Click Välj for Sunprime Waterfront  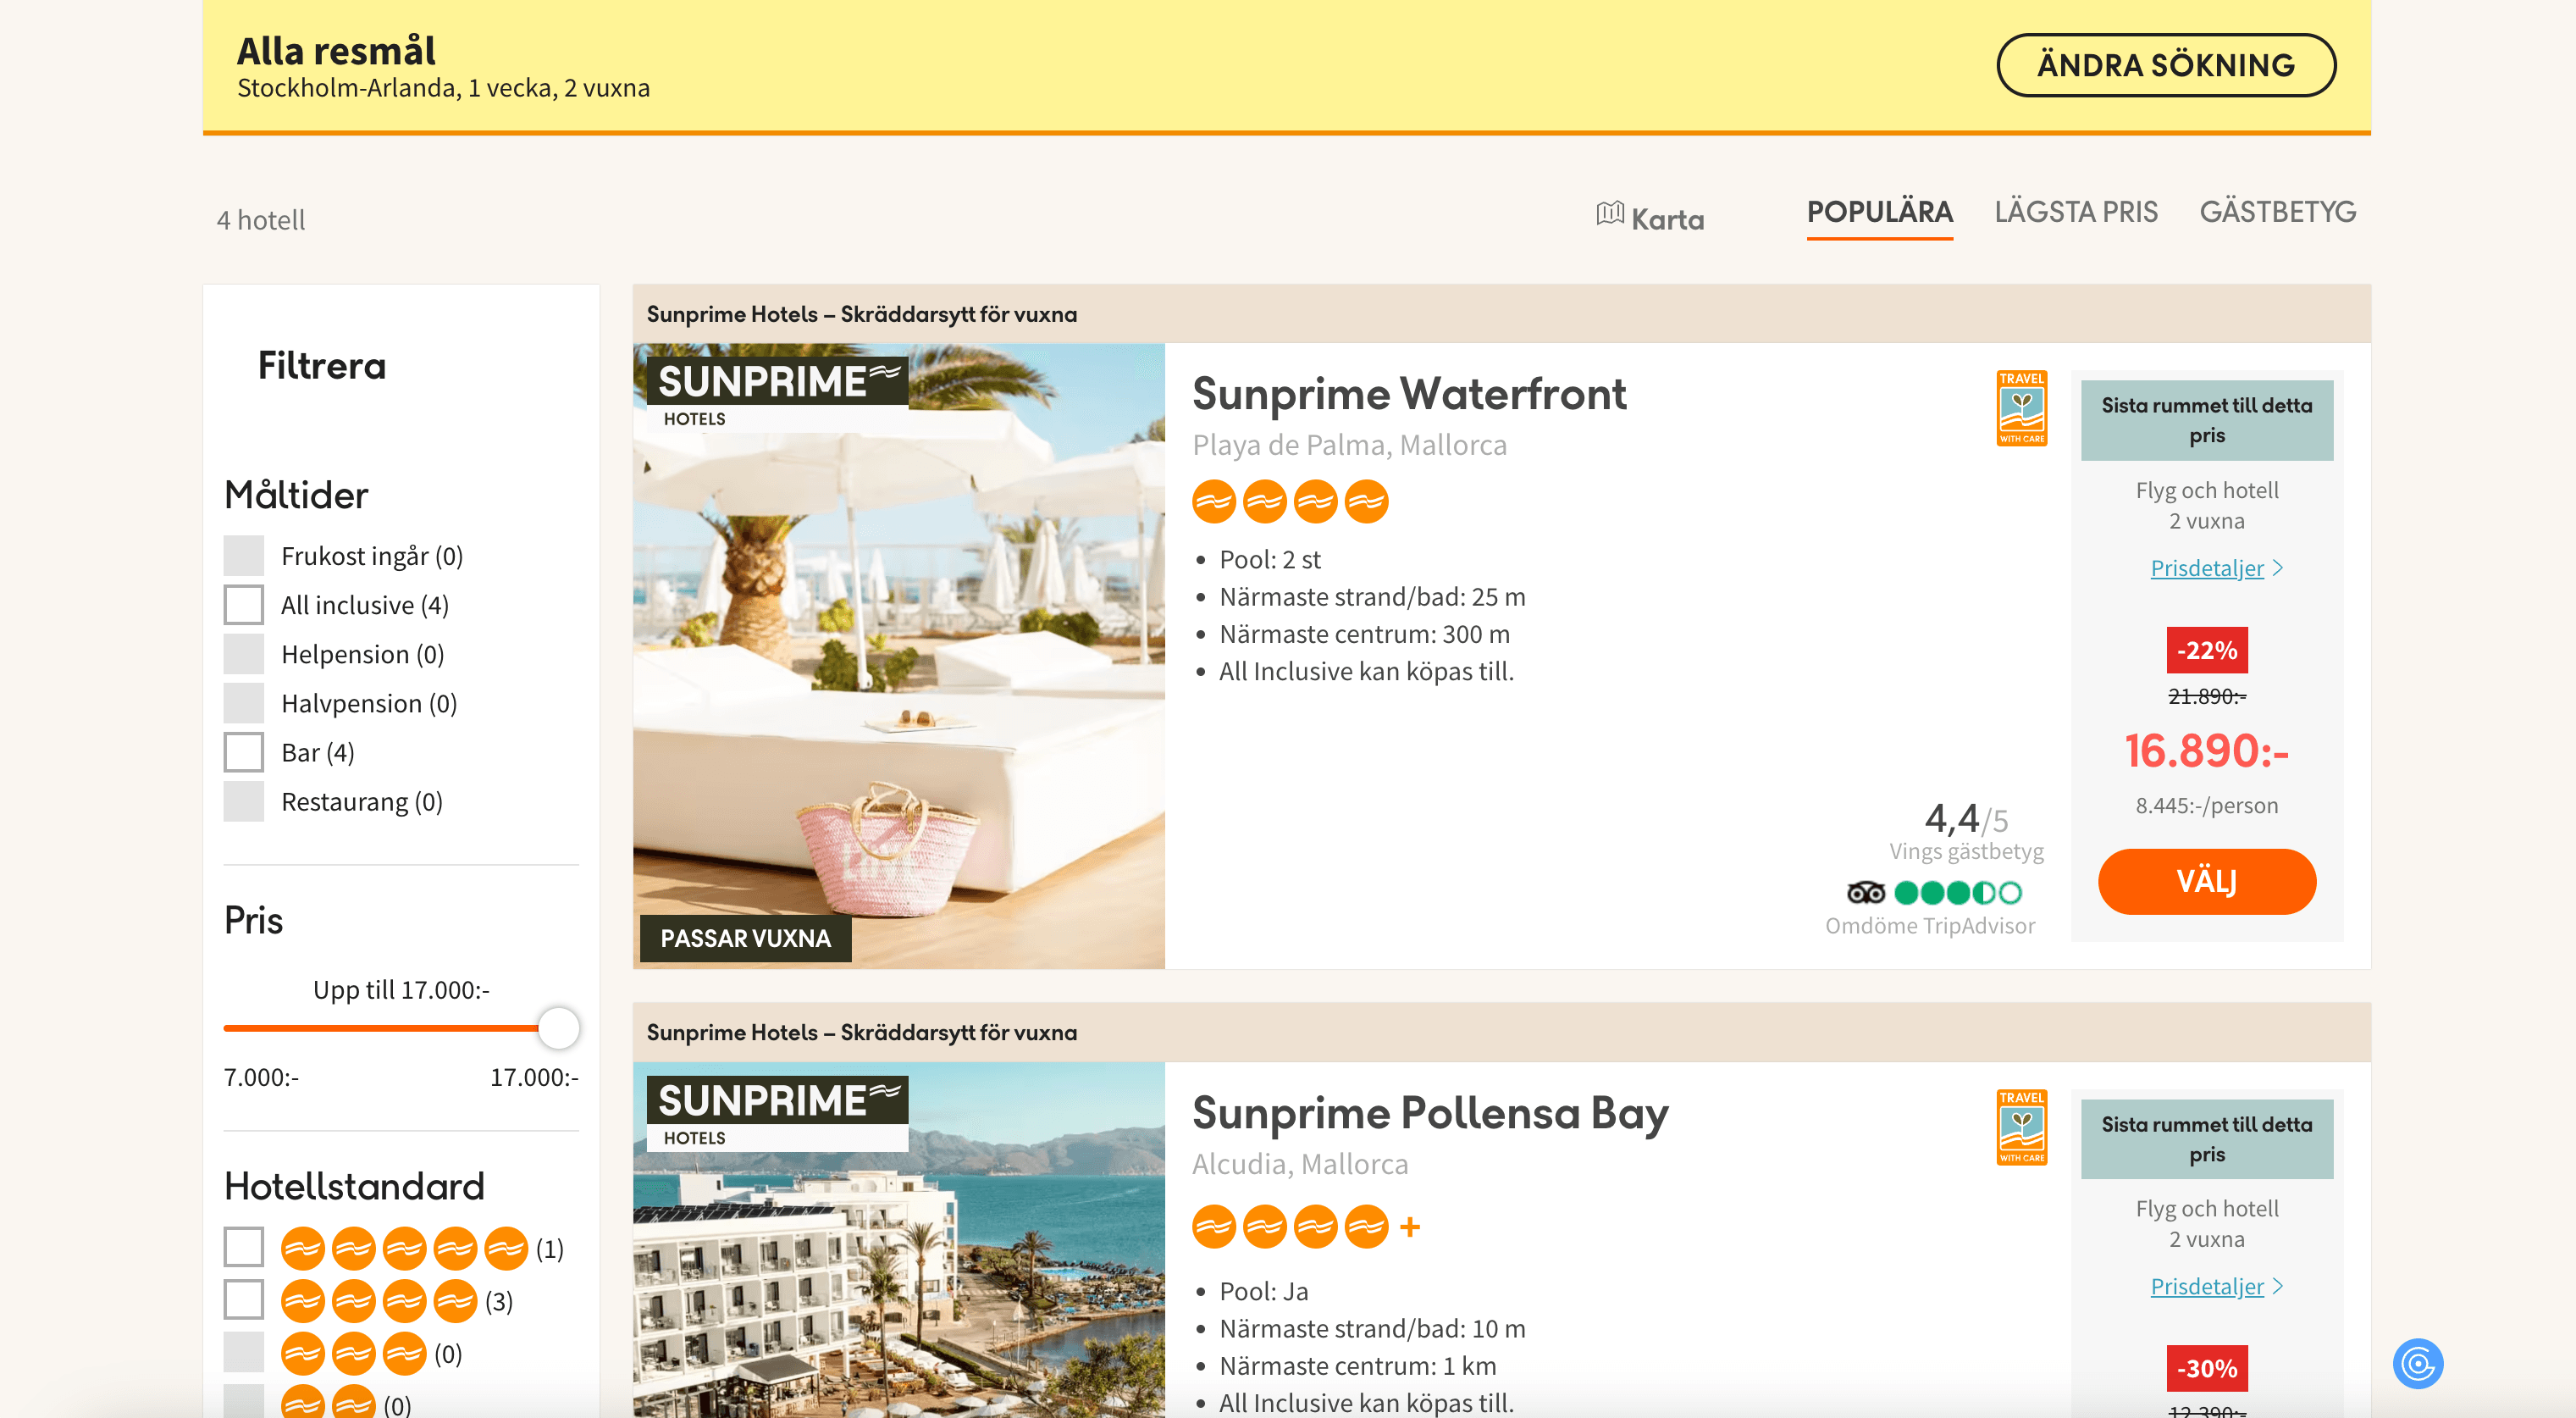(2206, 881)
